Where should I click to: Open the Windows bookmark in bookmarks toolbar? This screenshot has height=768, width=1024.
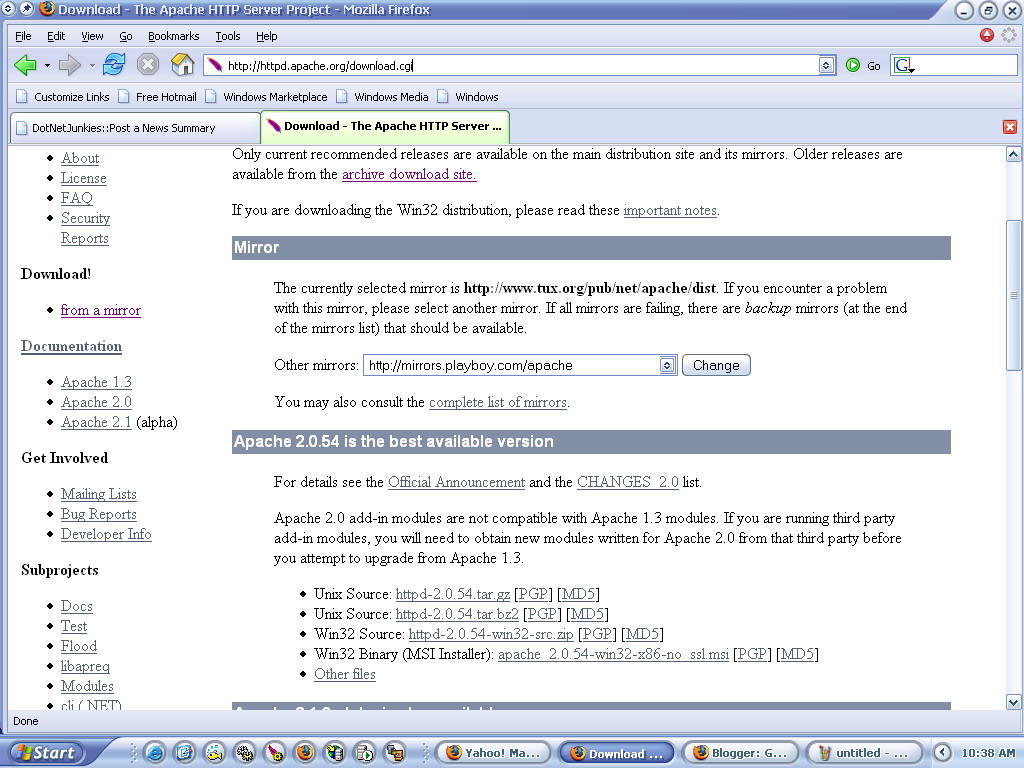(468, 97)
